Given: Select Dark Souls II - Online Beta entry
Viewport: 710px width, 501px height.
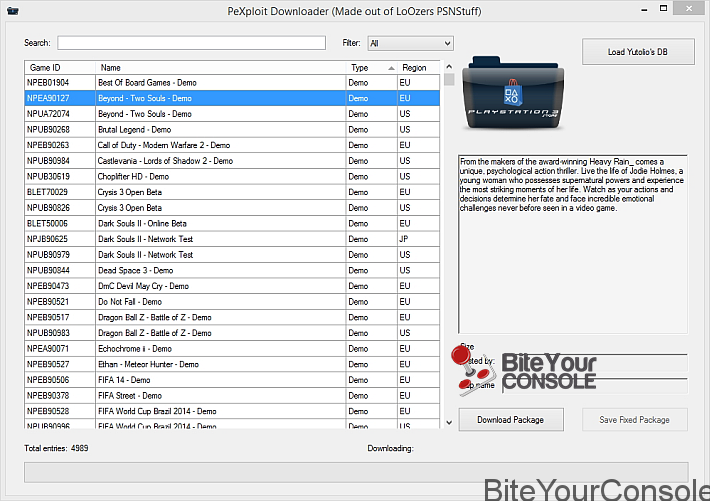Looking at the screenshot, I should pyautogui.click(x=232, y=223).
